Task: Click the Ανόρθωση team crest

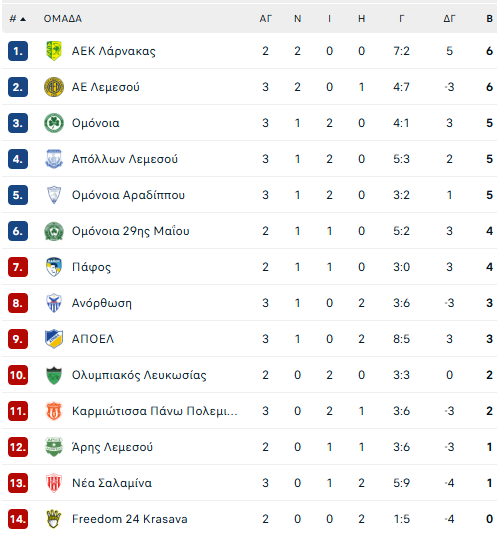Action: tap(54, 303)
